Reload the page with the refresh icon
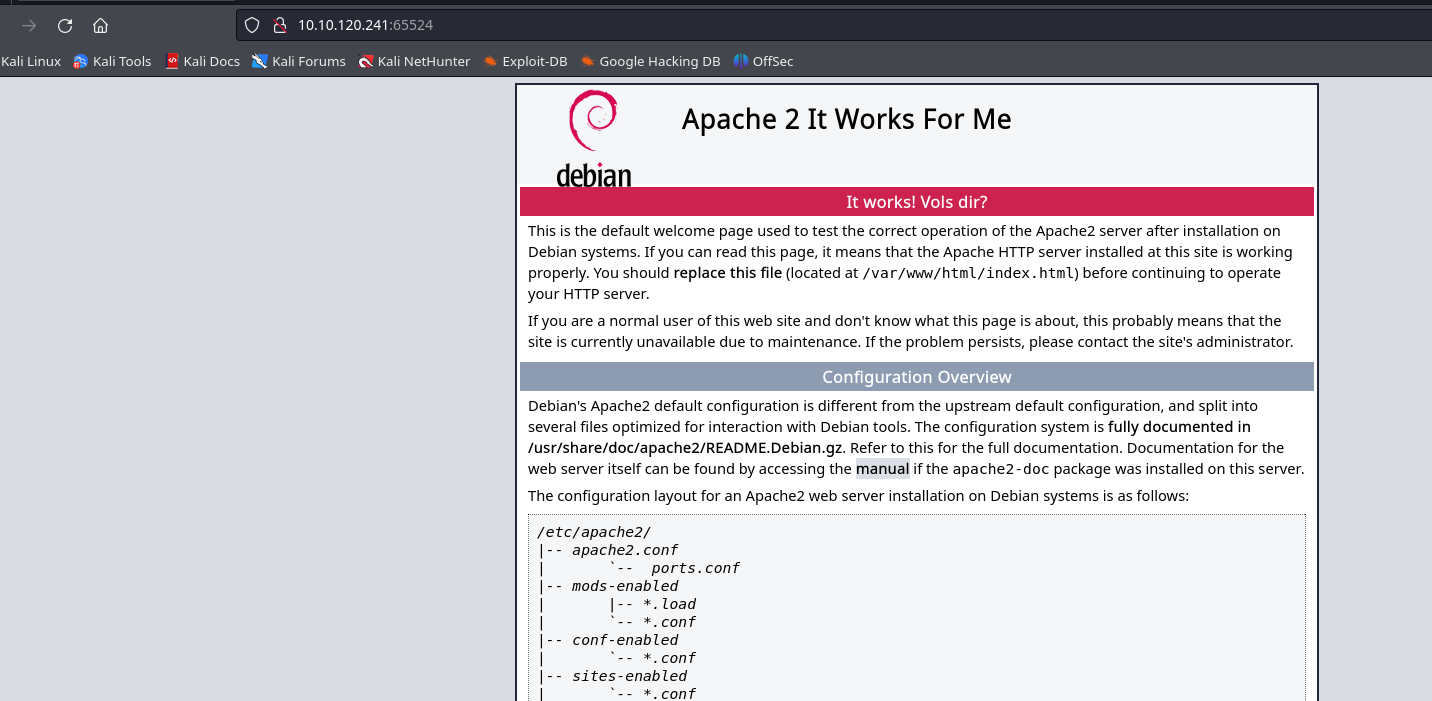Viewport: 1432px width, 701px height. (x=65, y=25)
